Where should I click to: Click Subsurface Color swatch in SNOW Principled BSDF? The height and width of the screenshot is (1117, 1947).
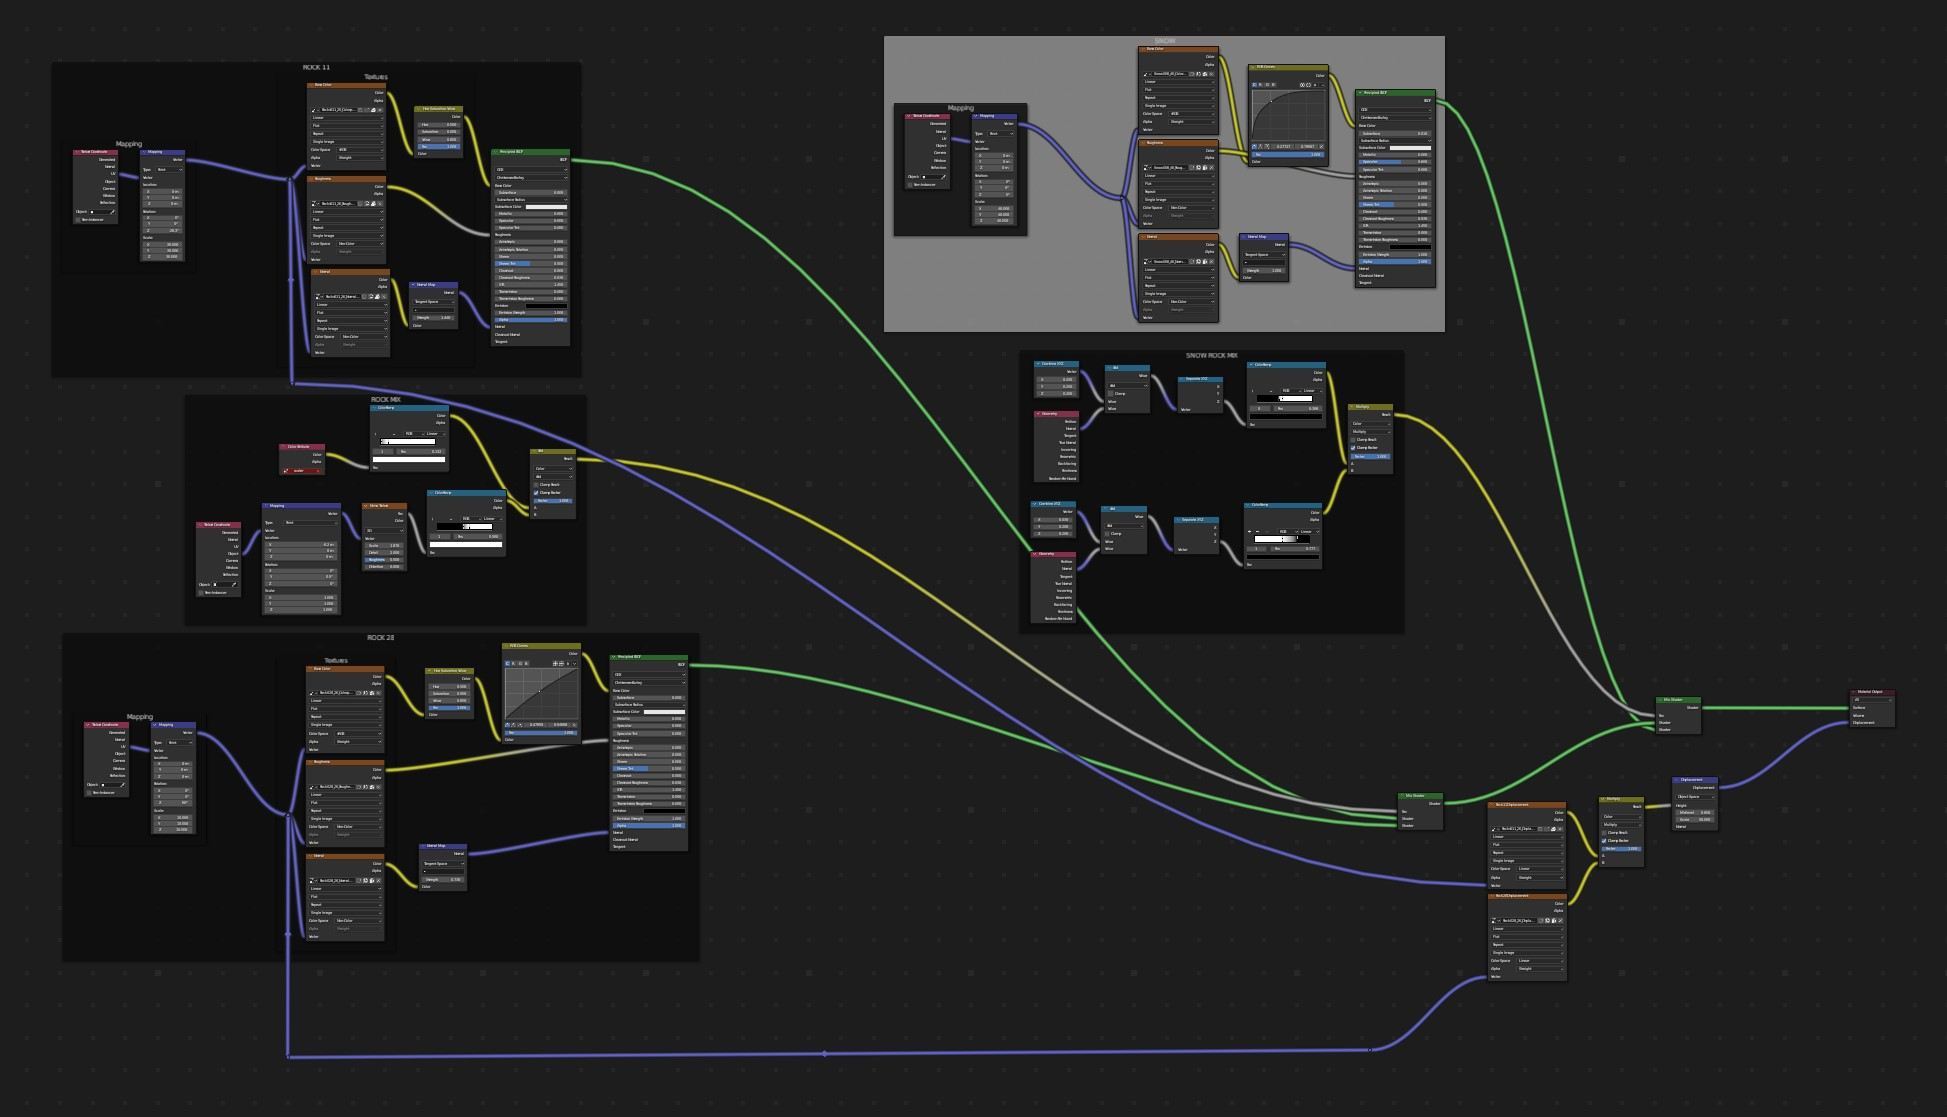pos(1410,148)
